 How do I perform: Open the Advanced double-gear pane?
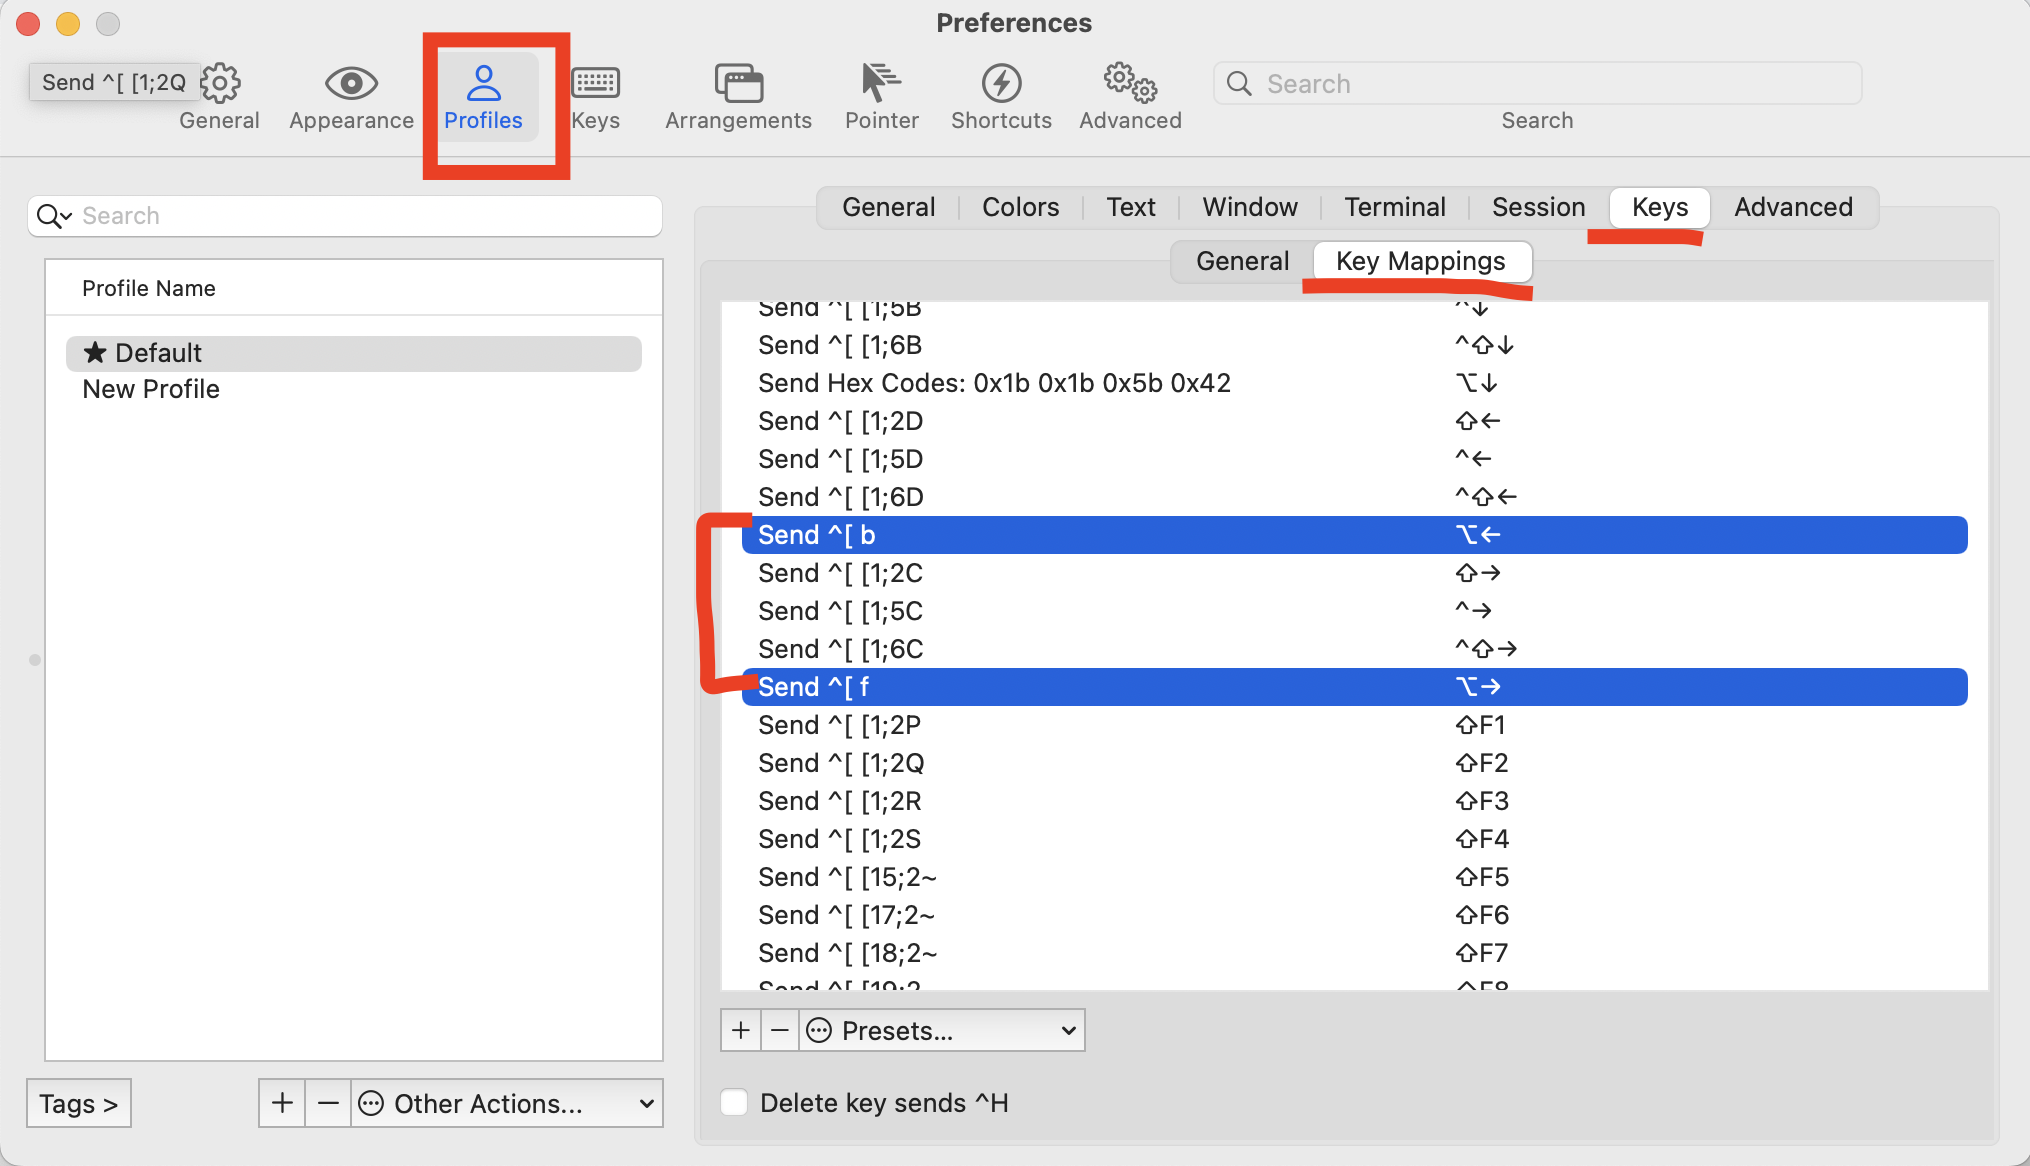click(1130, 84)
